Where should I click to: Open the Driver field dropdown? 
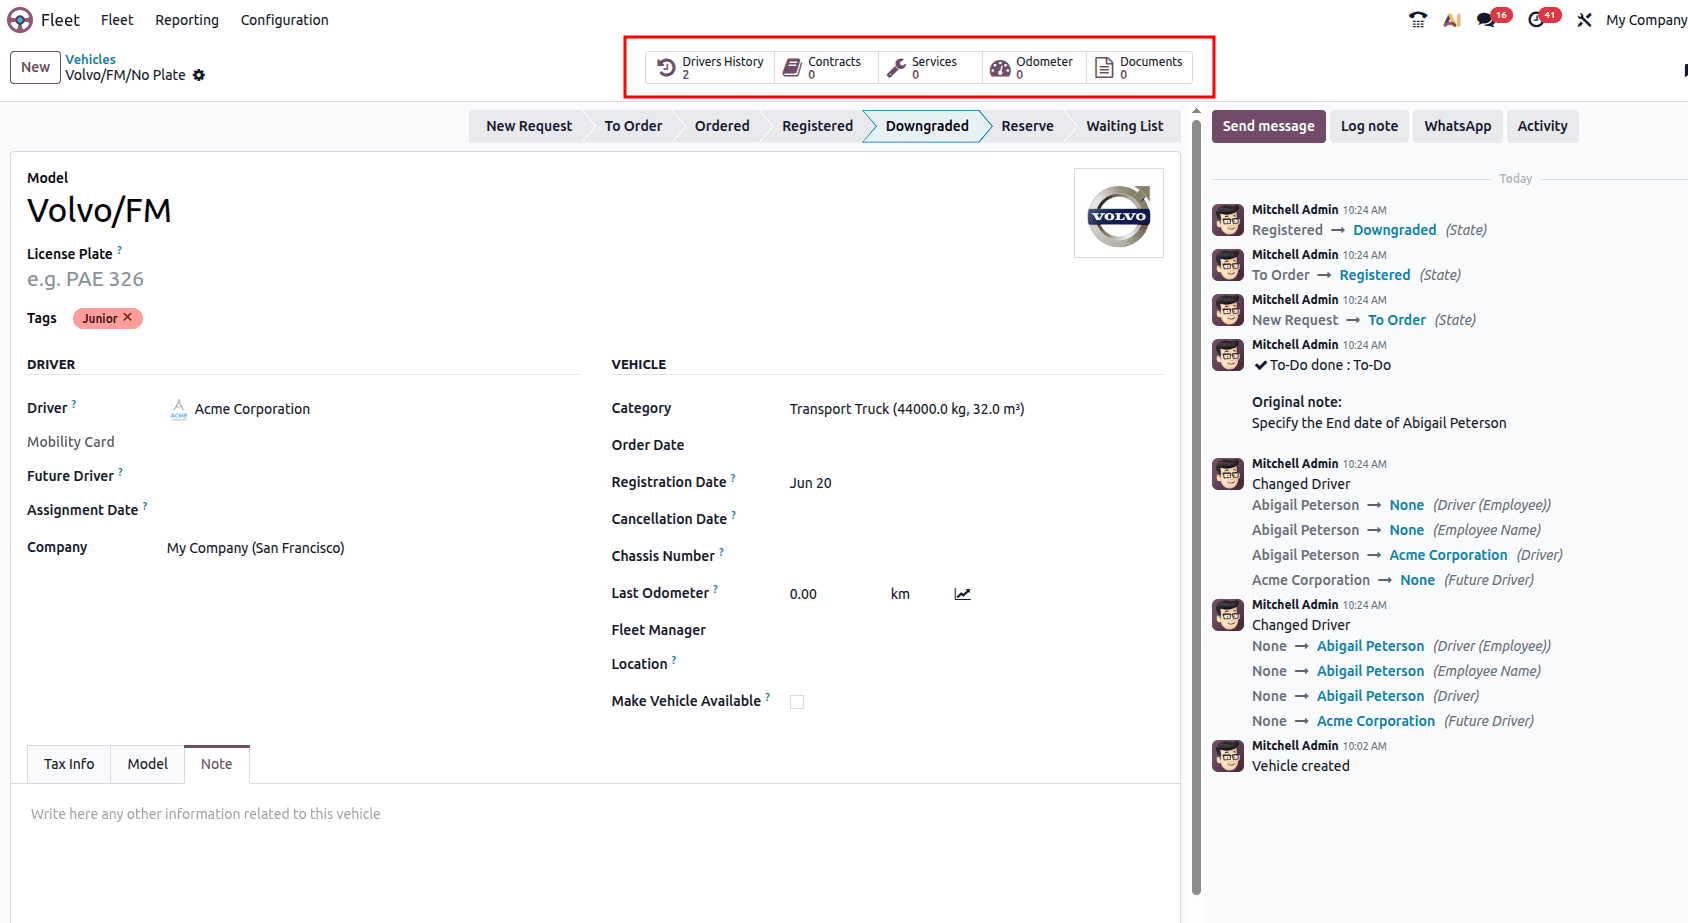(x=372, y=409)
